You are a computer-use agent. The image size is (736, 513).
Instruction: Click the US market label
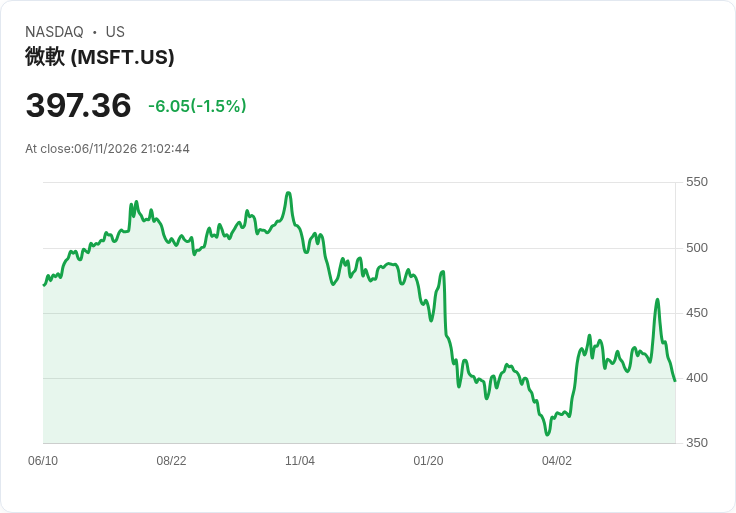coord(115,32)
